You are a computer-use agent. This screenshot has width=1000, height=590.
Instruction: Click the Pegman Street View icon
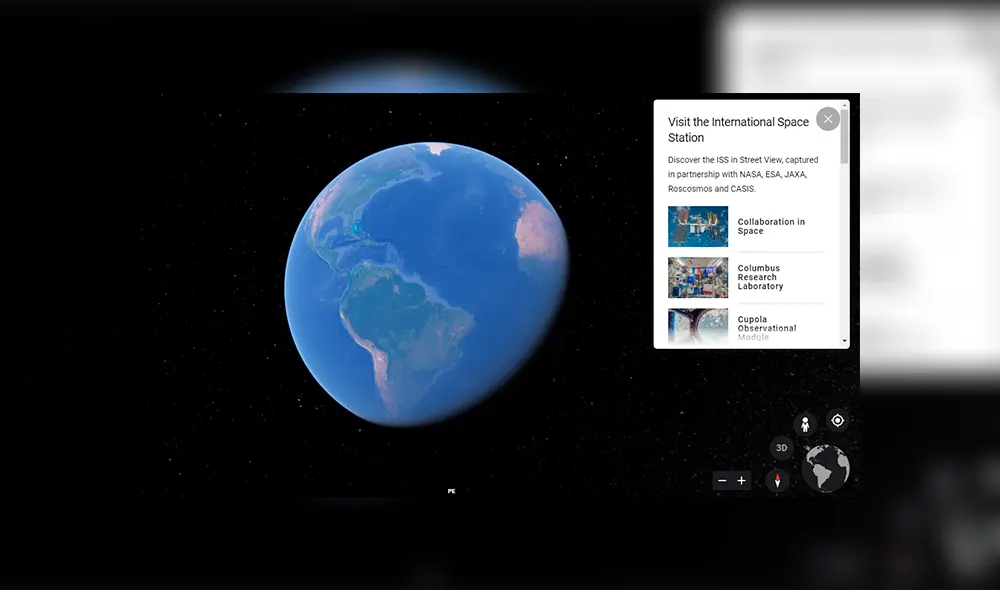click(x=805, y=423)
